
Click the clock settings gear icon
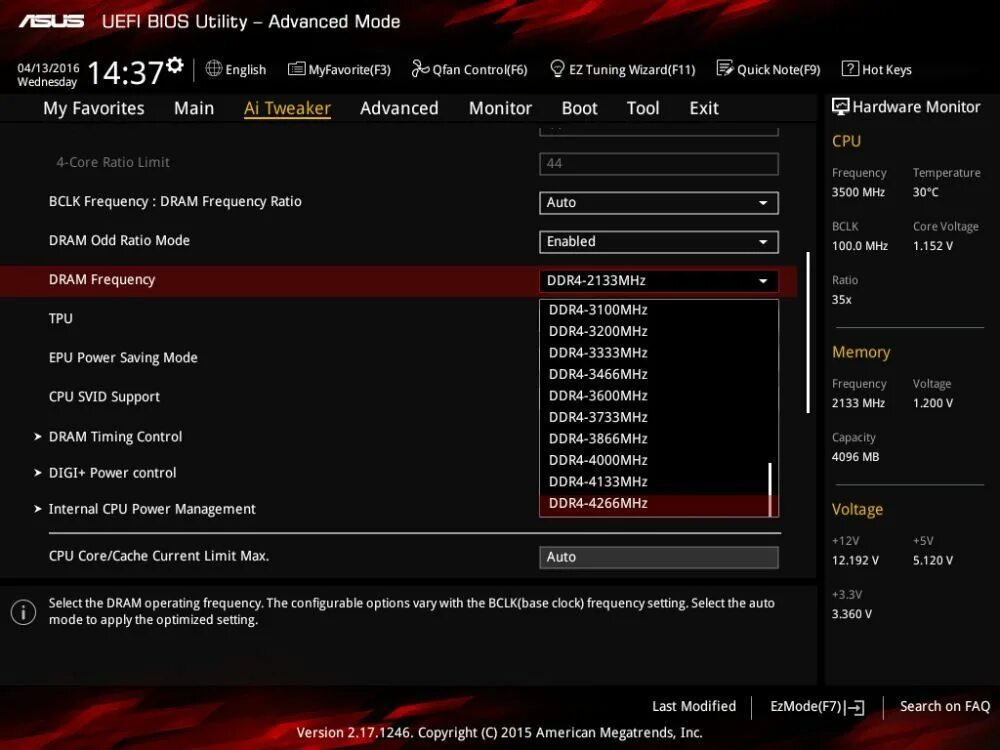[x=175, y=64]
